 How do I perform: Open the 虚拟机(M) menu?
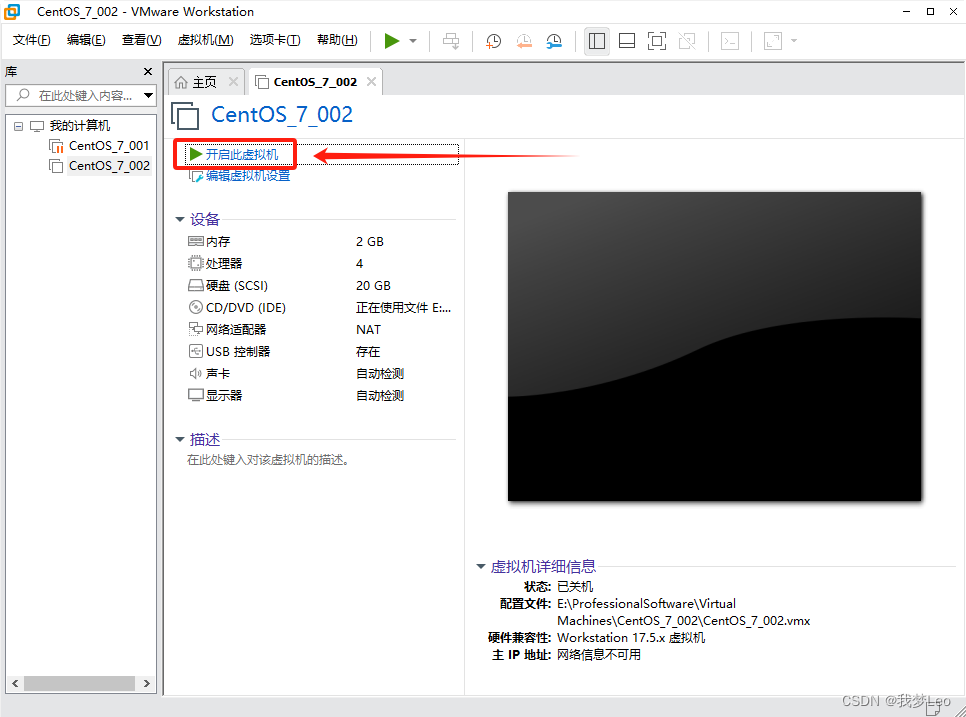point(206,40)
